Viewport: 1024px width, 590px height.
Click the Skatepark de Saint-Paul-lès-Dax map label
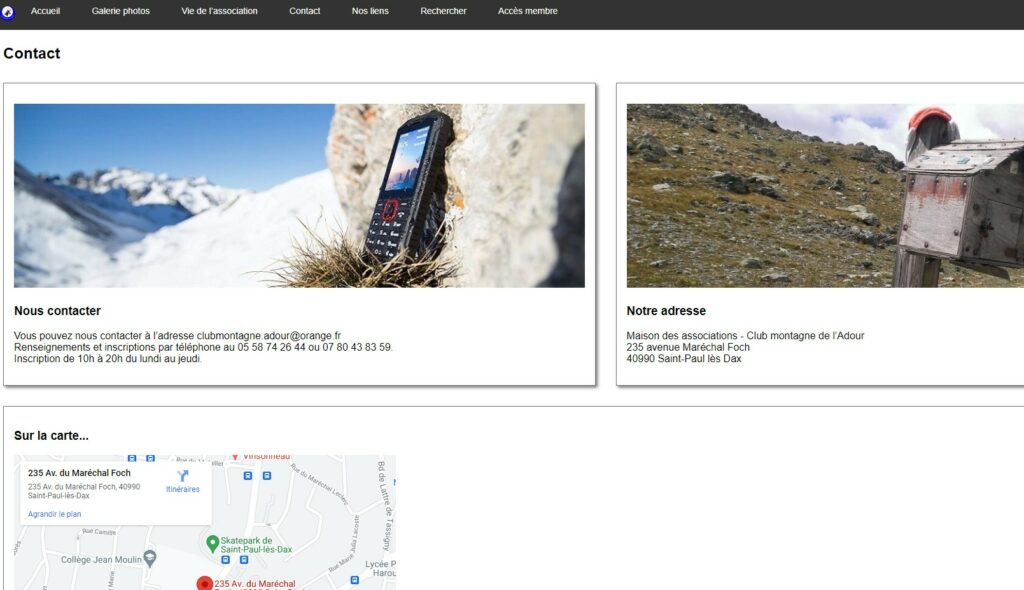pos(256,545)
